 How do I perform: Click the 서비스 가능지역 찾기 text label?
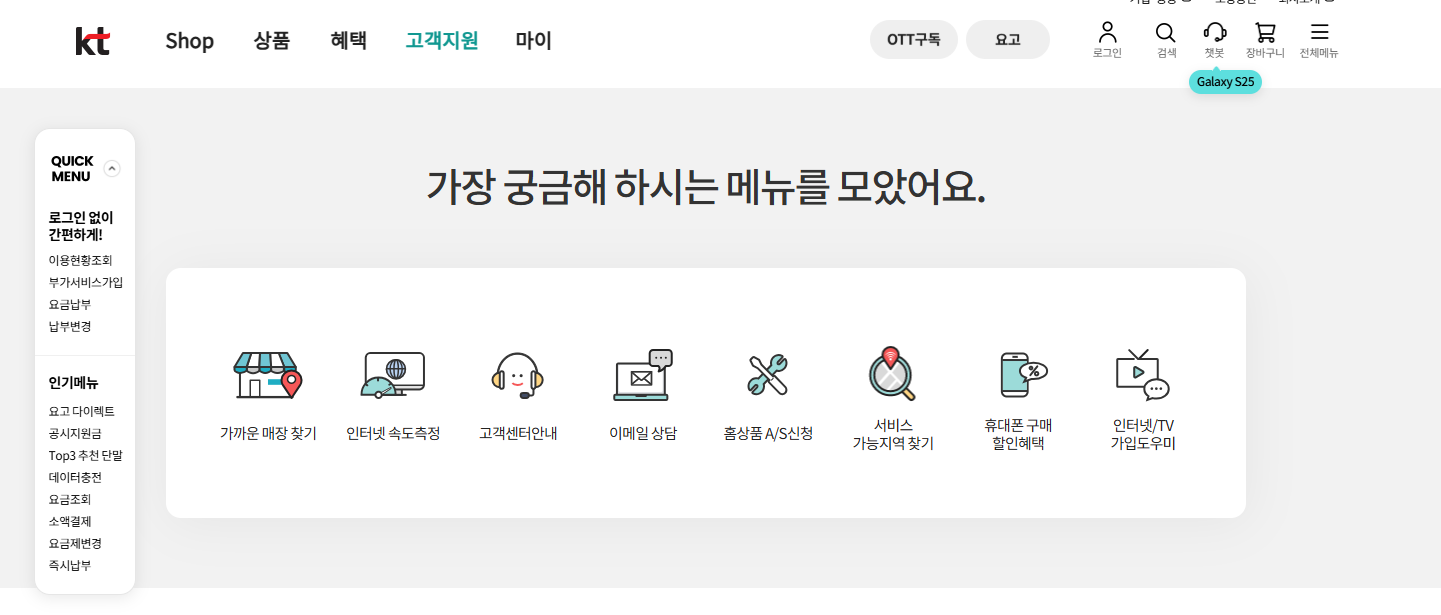(x=893, y=434)
